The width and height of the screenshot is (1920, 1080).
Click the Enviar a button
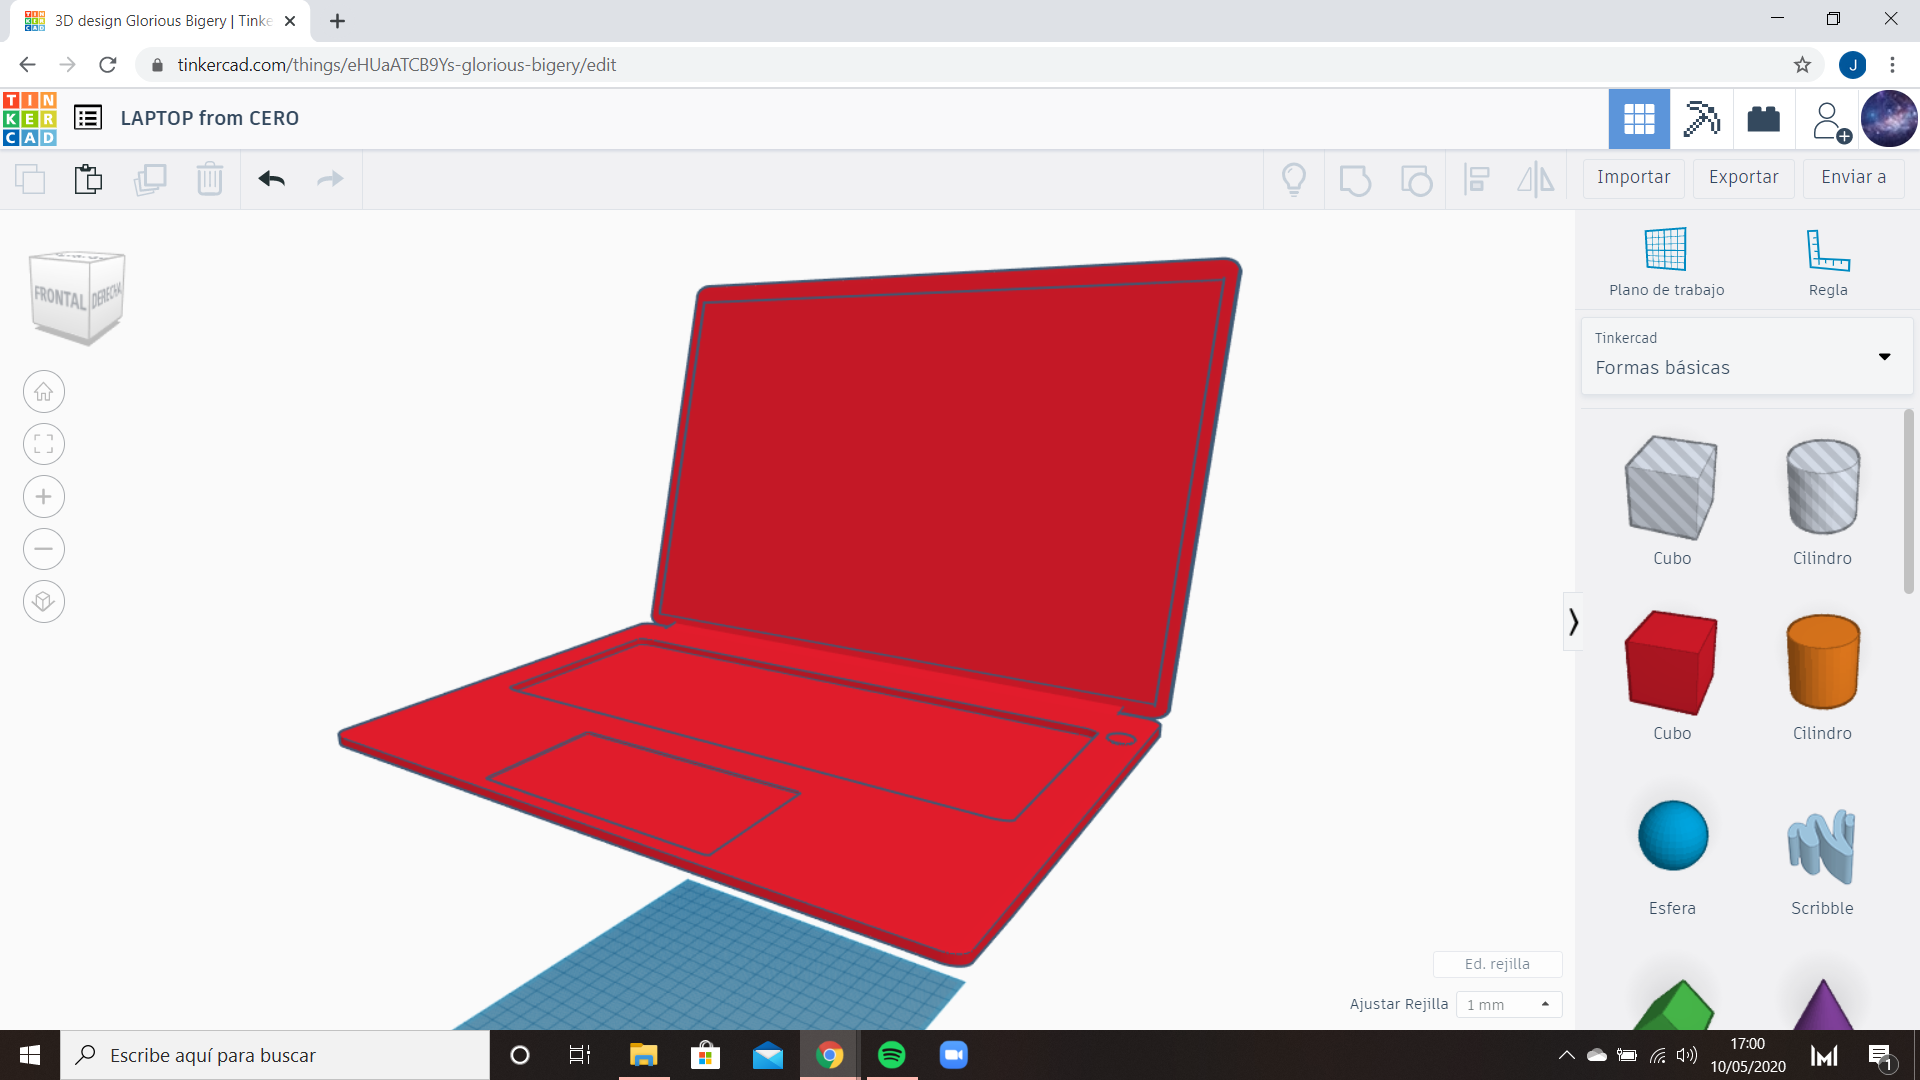coord(1853,178)
